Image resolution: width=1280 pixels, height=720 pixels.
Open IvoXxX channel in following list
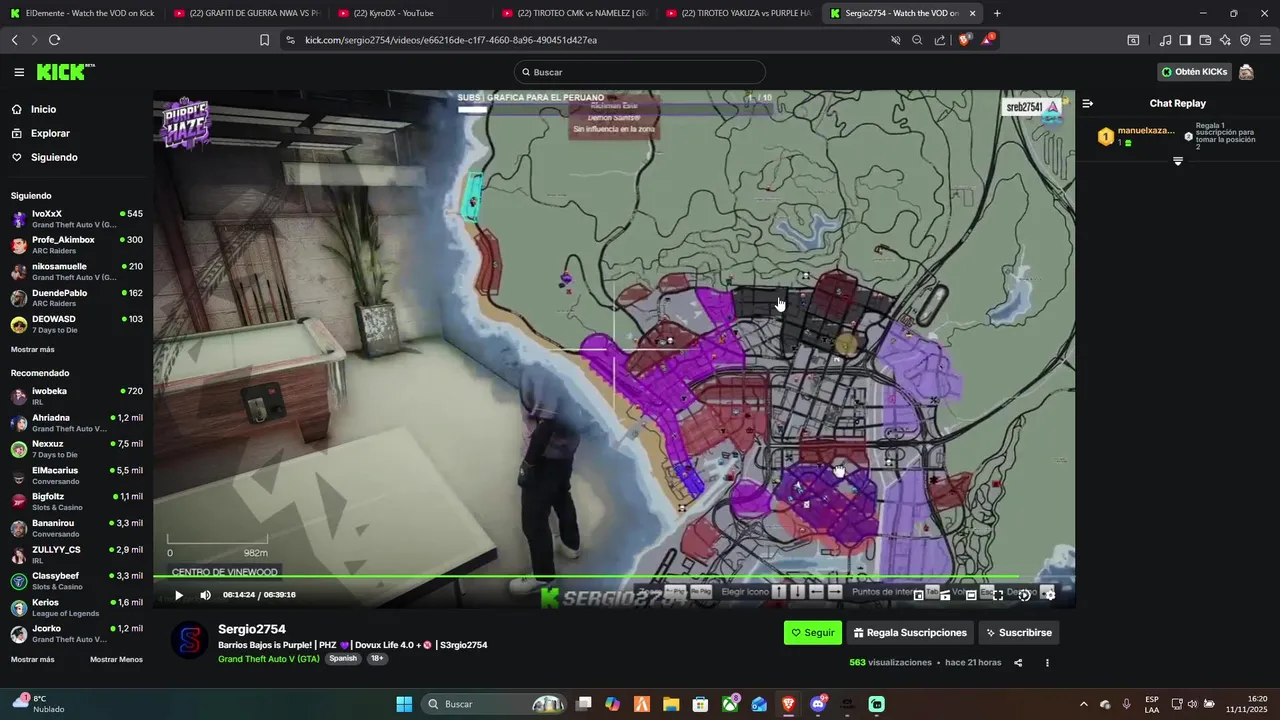[x=76, y=219]
